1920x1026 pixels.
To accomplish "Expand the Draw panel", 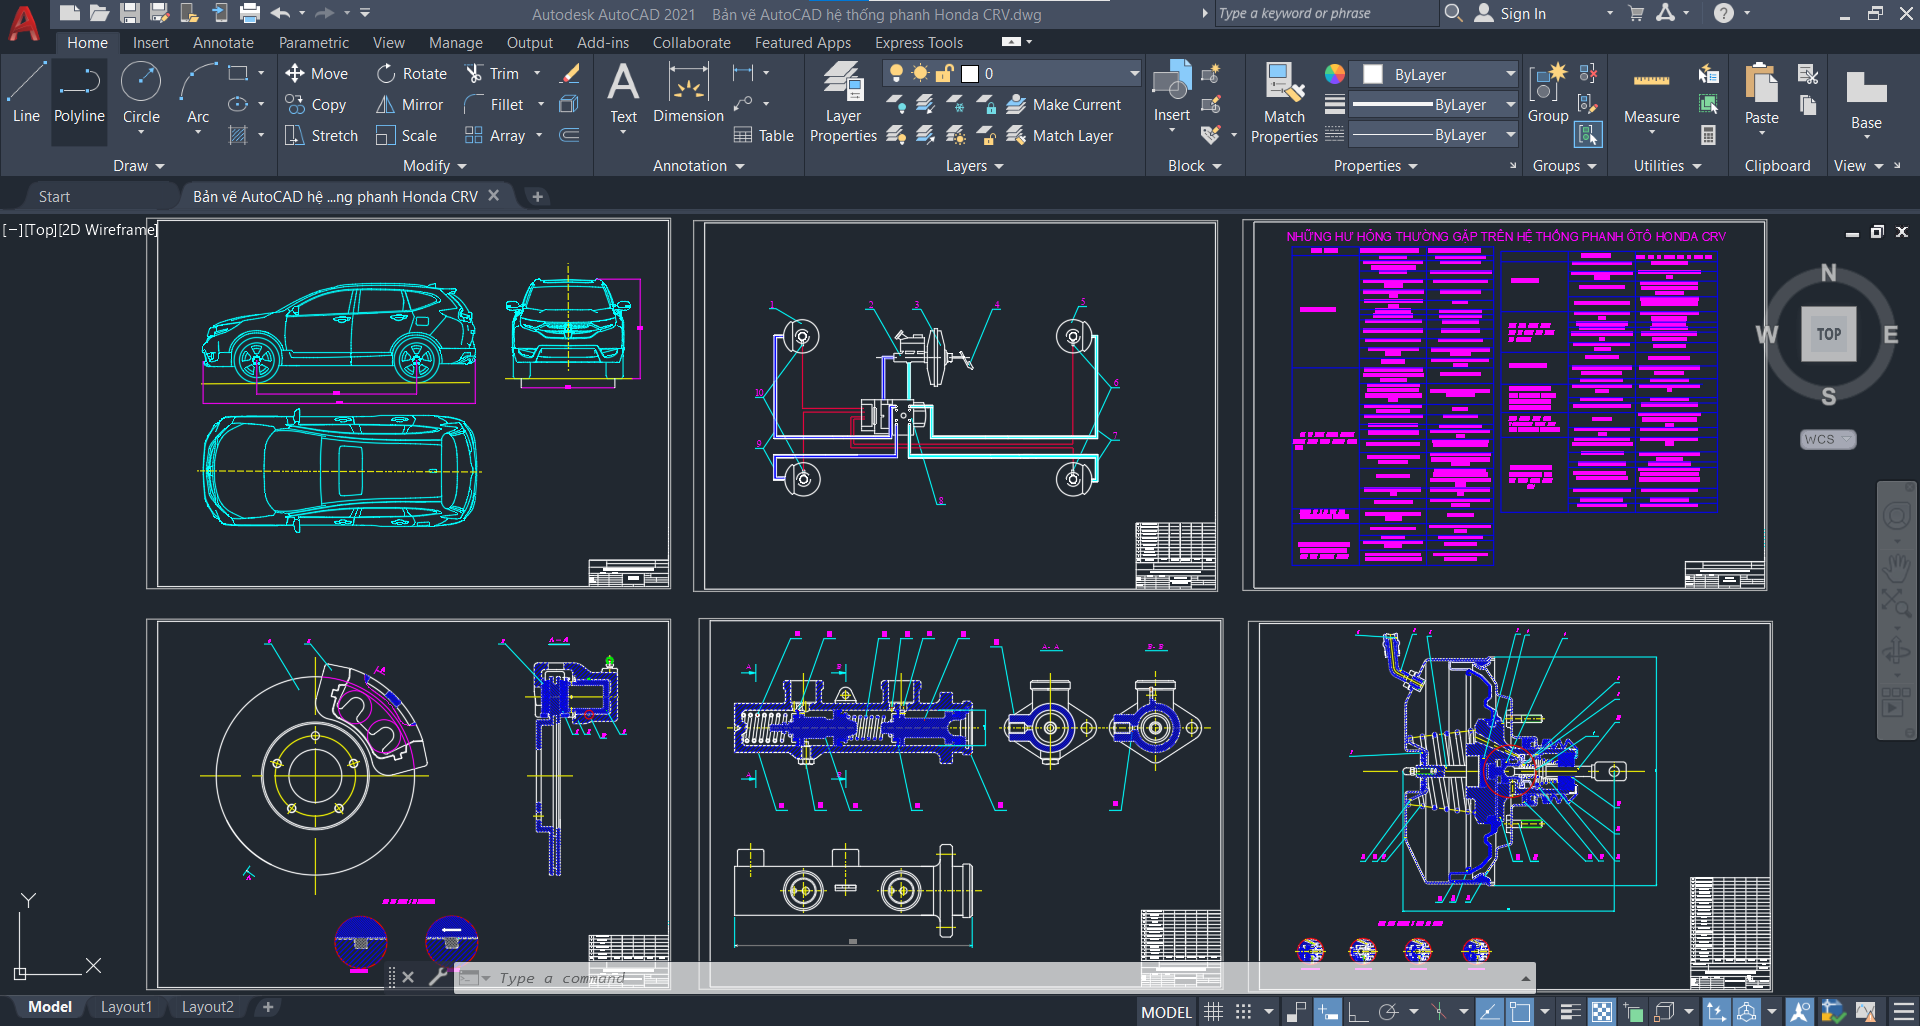I will (138, 166).
